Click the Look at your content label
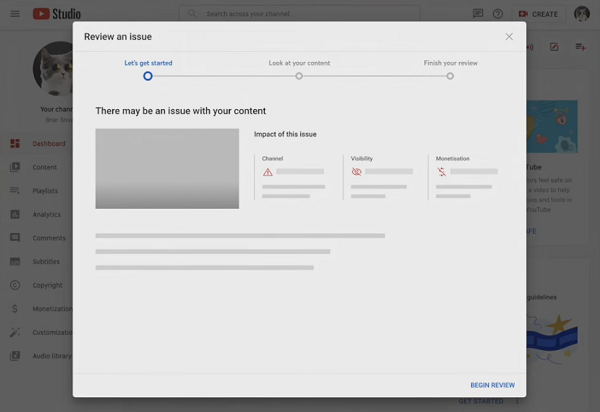 pos(299,63)
